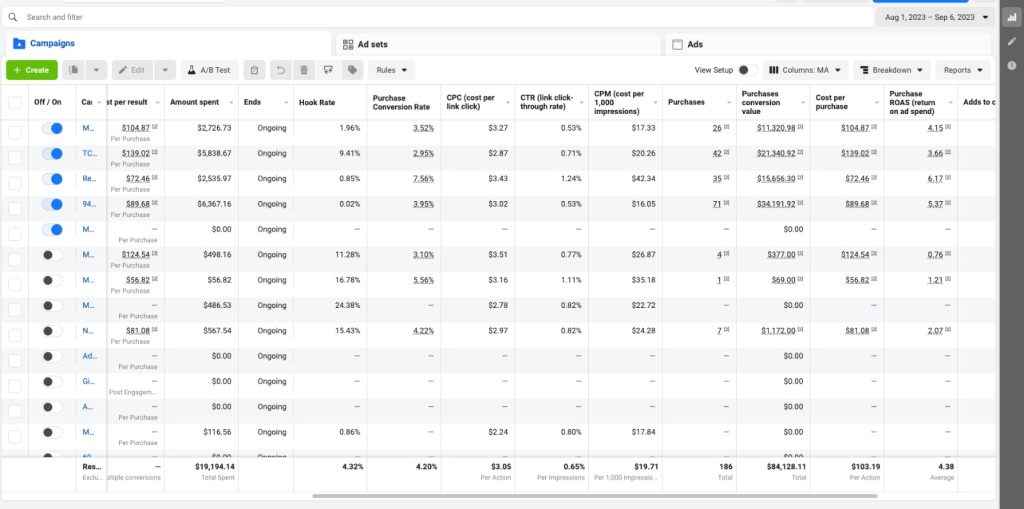1024x509 pixels.
Task: Open the clock history icon in sidebar
Action: tap(1012, 65)
